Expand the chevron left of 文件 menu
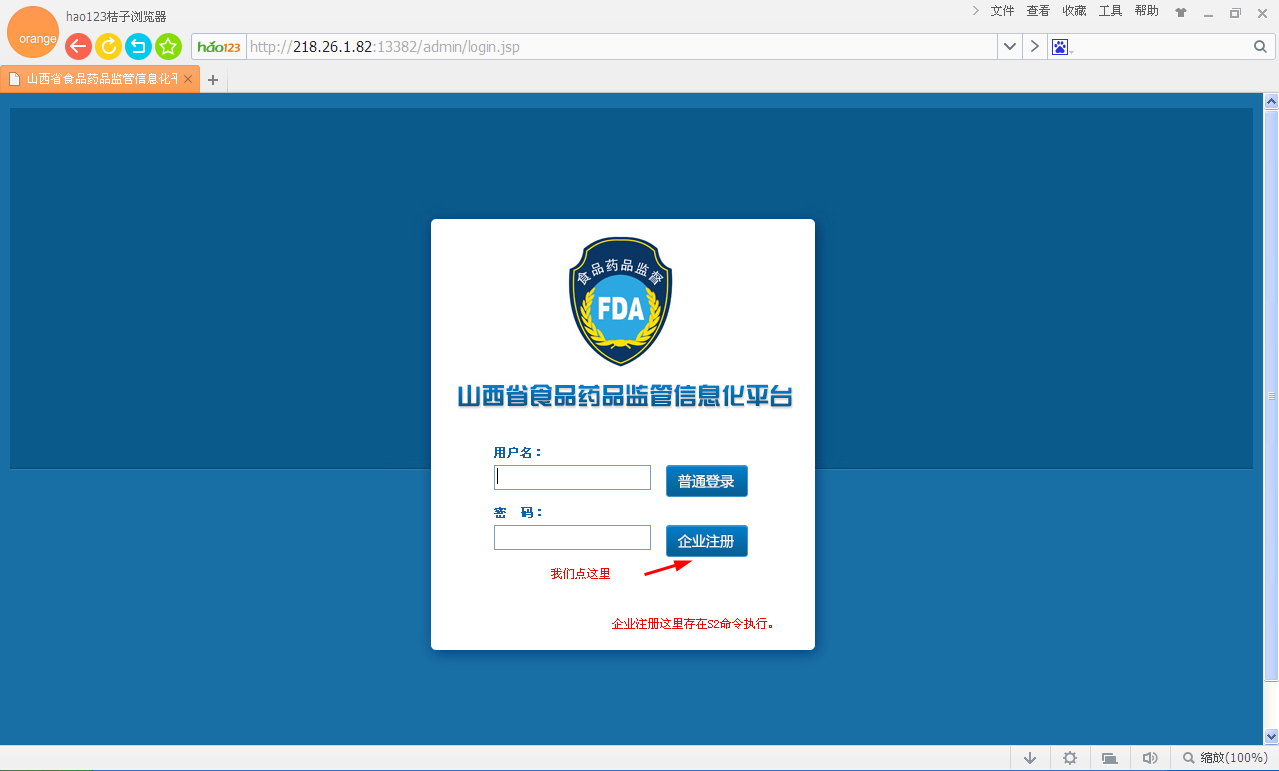This screenshot has height=771, width=1279. [976, 11]
